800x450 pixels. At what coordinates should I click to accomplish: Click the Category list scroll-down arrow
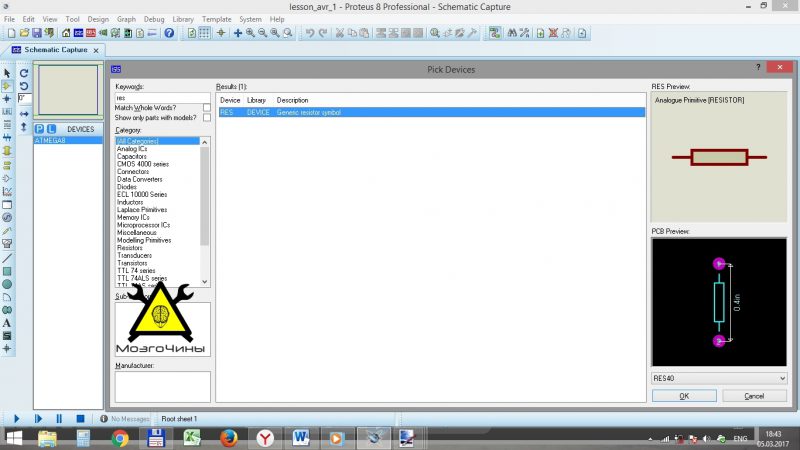205,282
